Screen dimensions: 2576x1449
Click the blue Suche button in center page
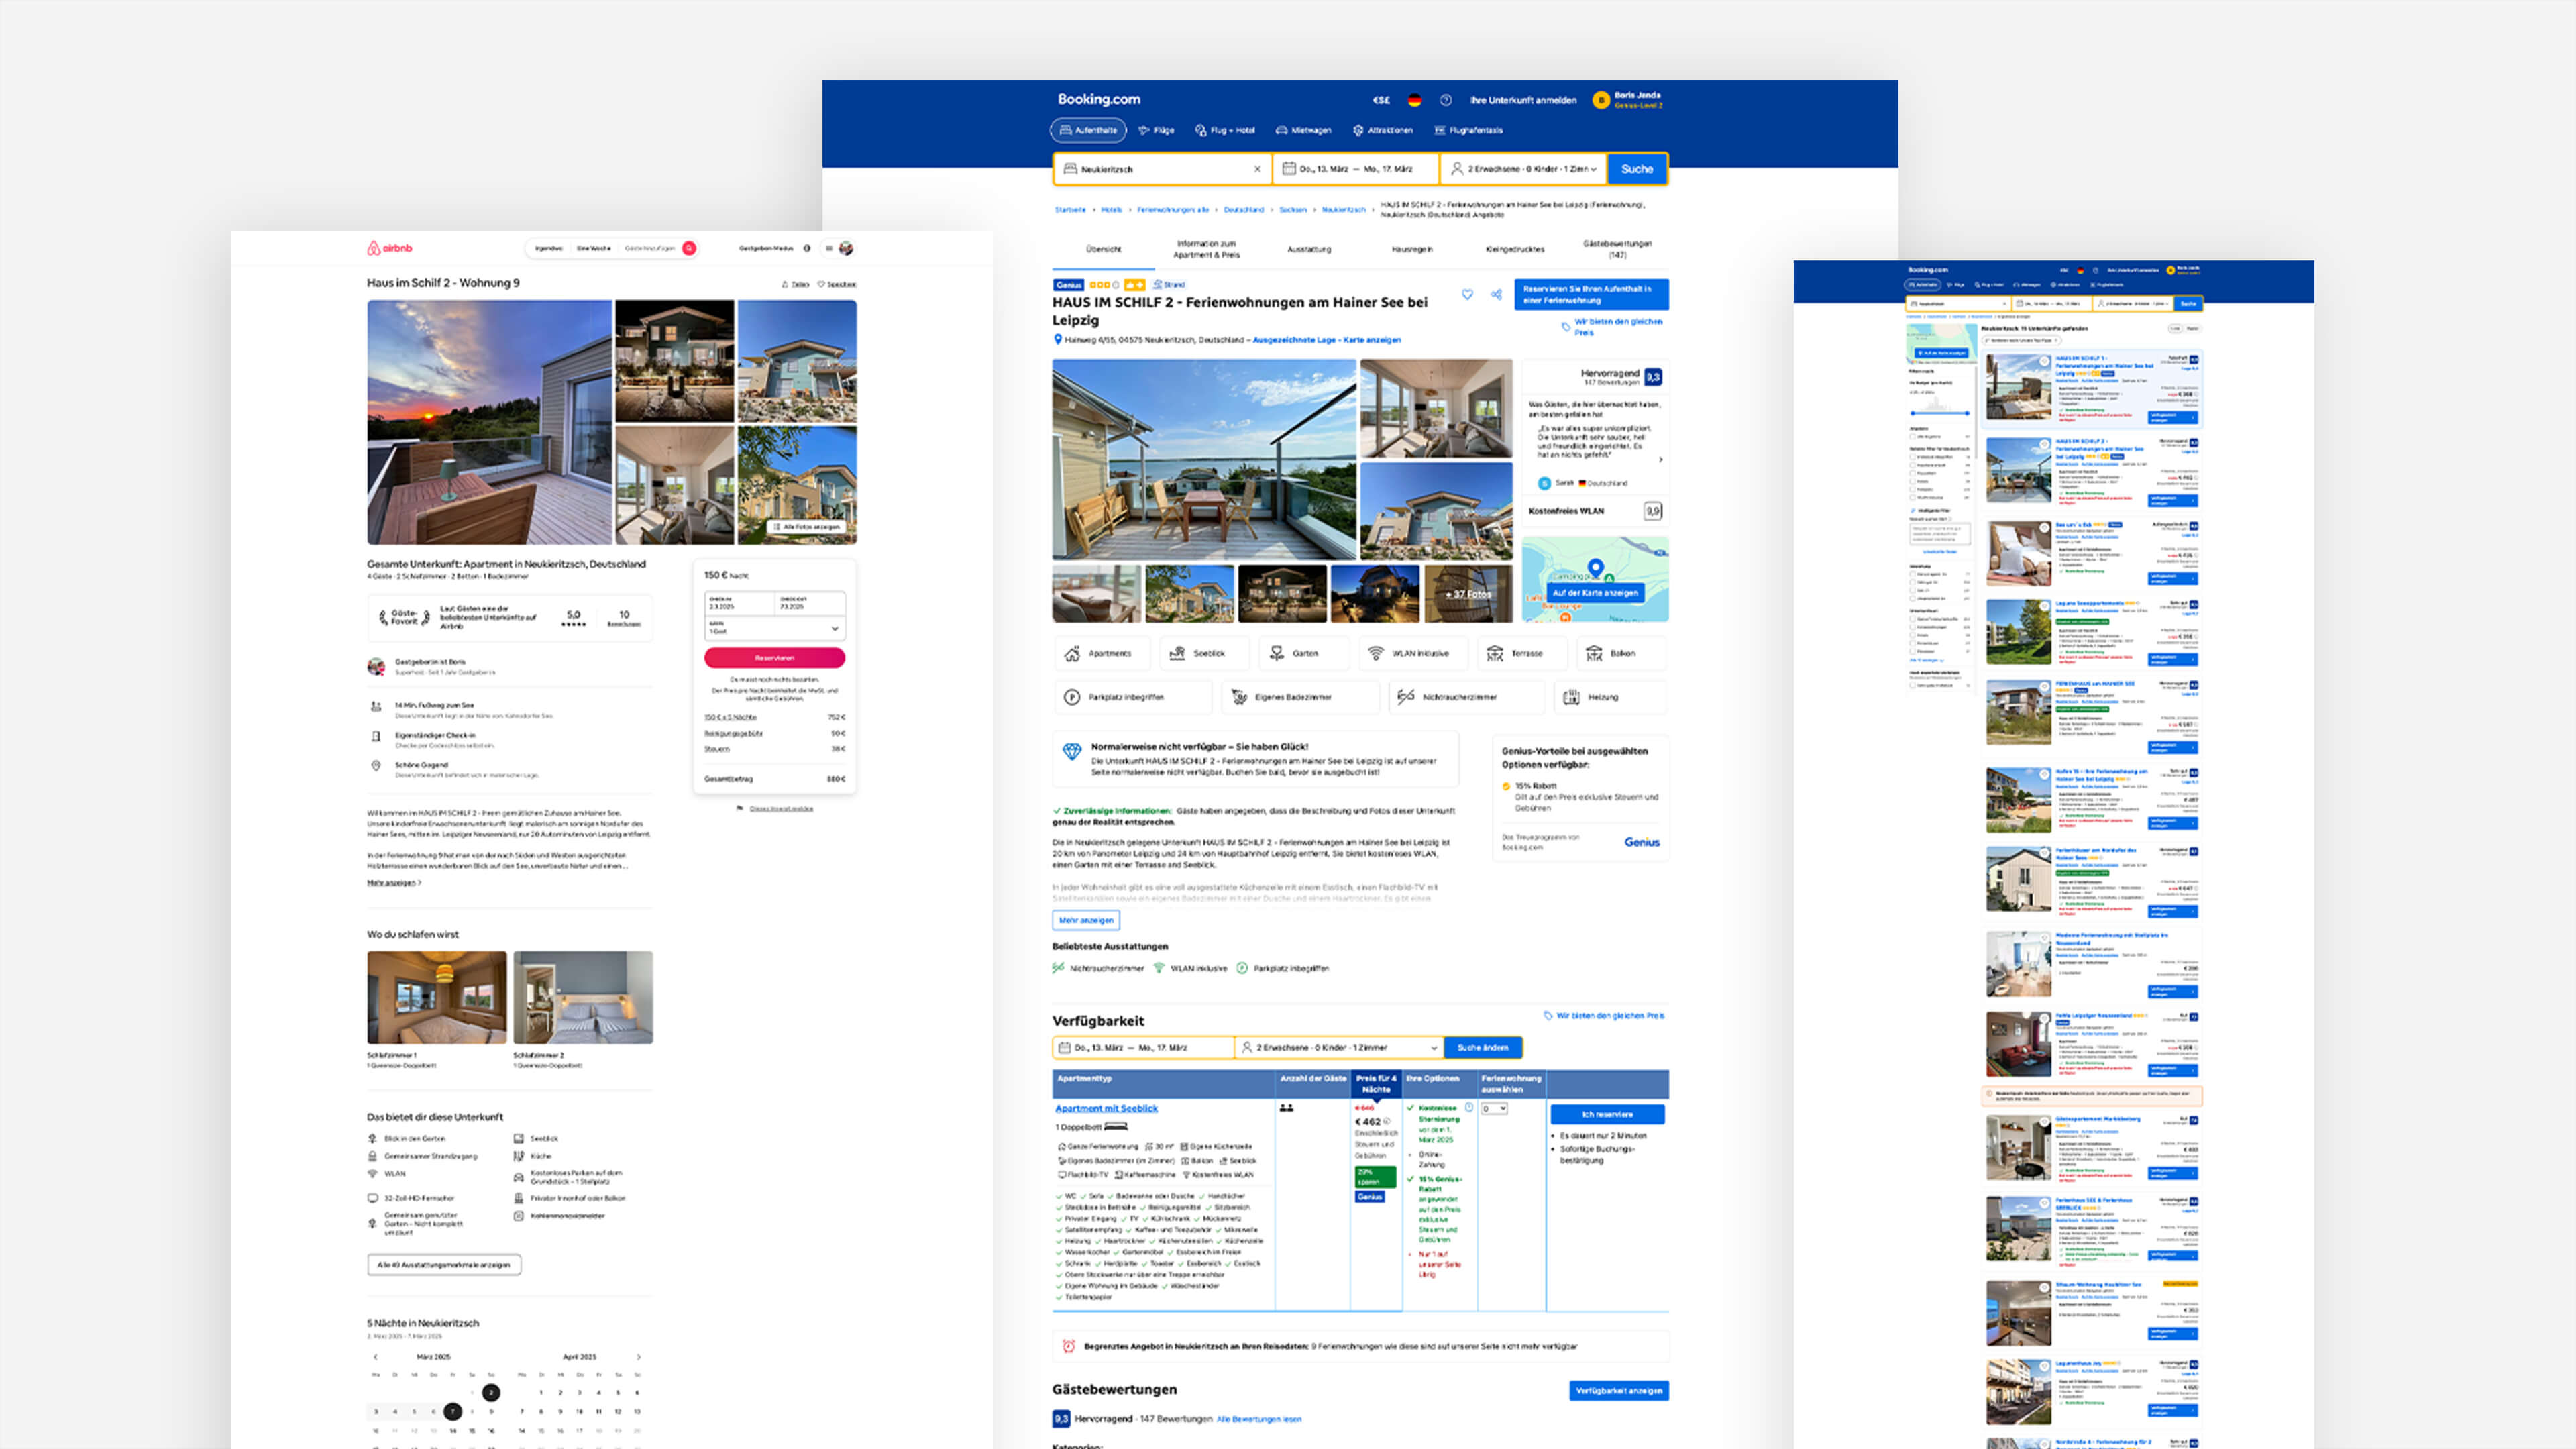point(1637,169)
